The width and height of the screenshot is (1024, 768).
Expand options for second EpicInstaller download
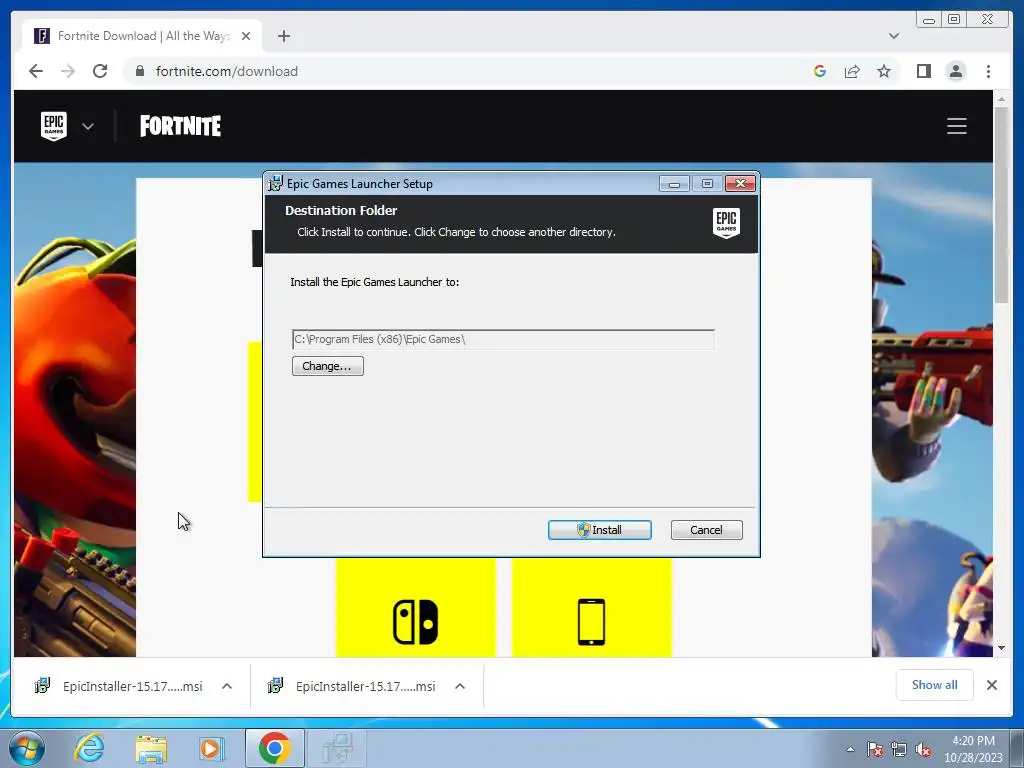(460, 686)
